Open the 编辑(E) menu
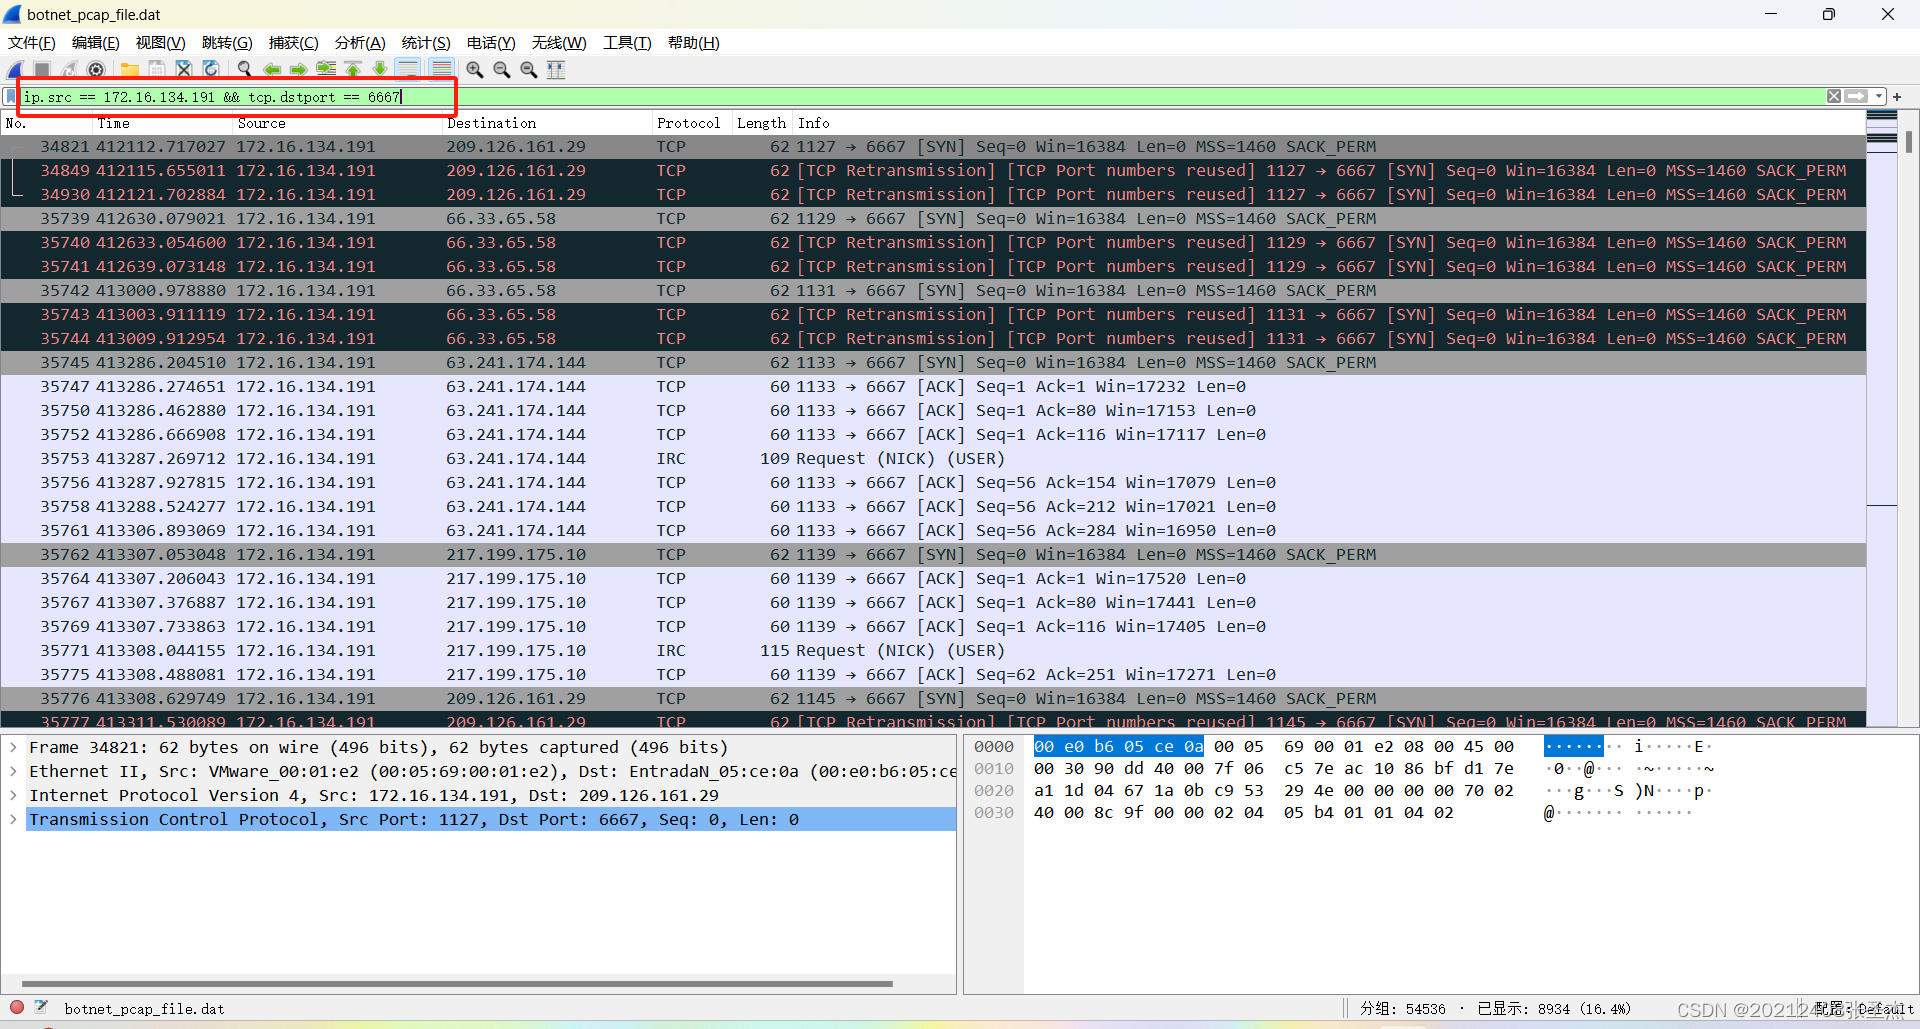1920x1029 pixels. [96, 43]
